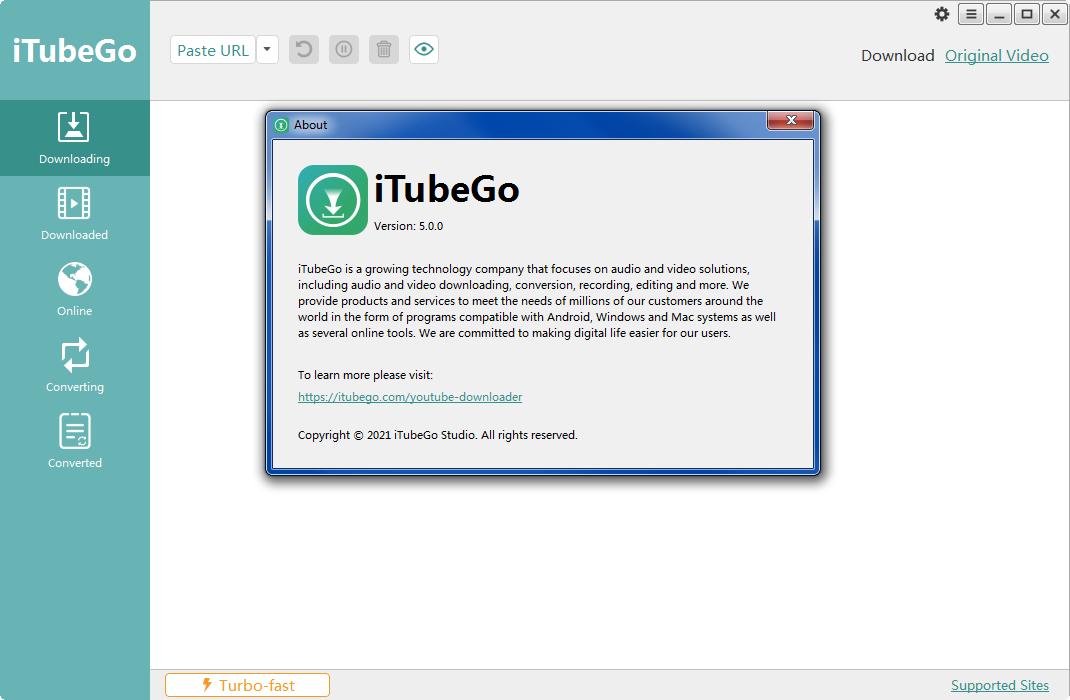Open the Converted files section

74,441
